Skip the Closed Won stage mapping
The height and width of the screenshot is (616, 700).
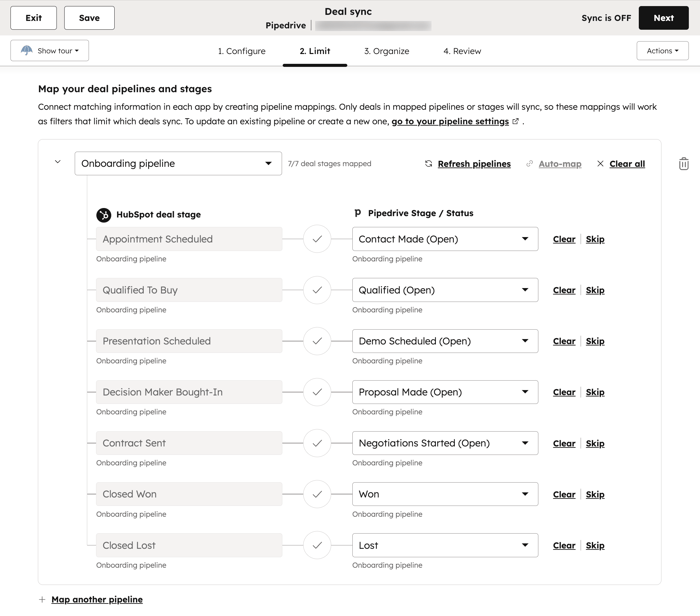coord(595,494)
